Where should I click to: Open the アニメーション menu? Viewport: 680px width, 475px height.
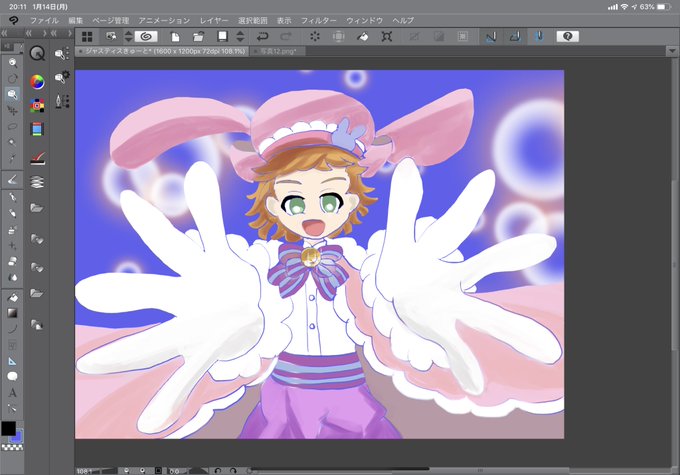point(164,20)
